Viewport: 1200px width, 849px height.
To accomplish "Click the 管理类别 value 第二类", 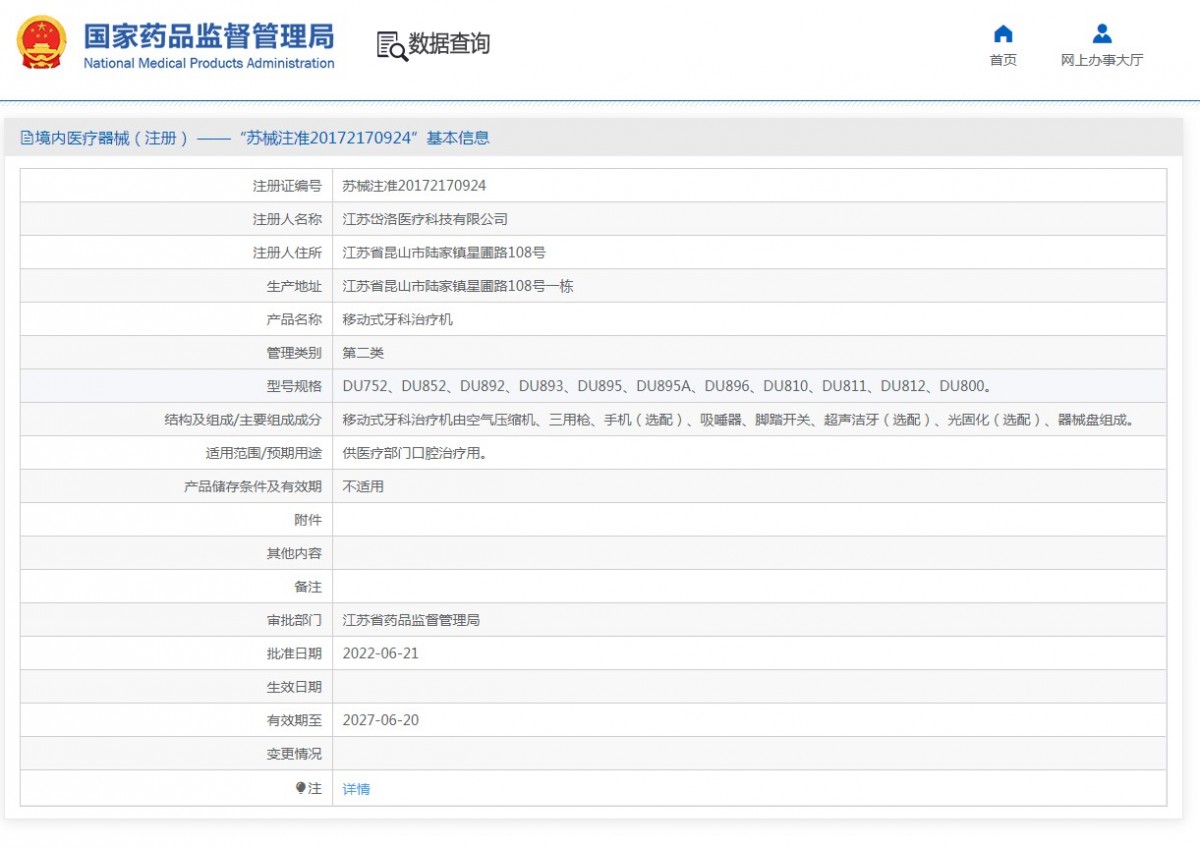I will click(363, 353).
